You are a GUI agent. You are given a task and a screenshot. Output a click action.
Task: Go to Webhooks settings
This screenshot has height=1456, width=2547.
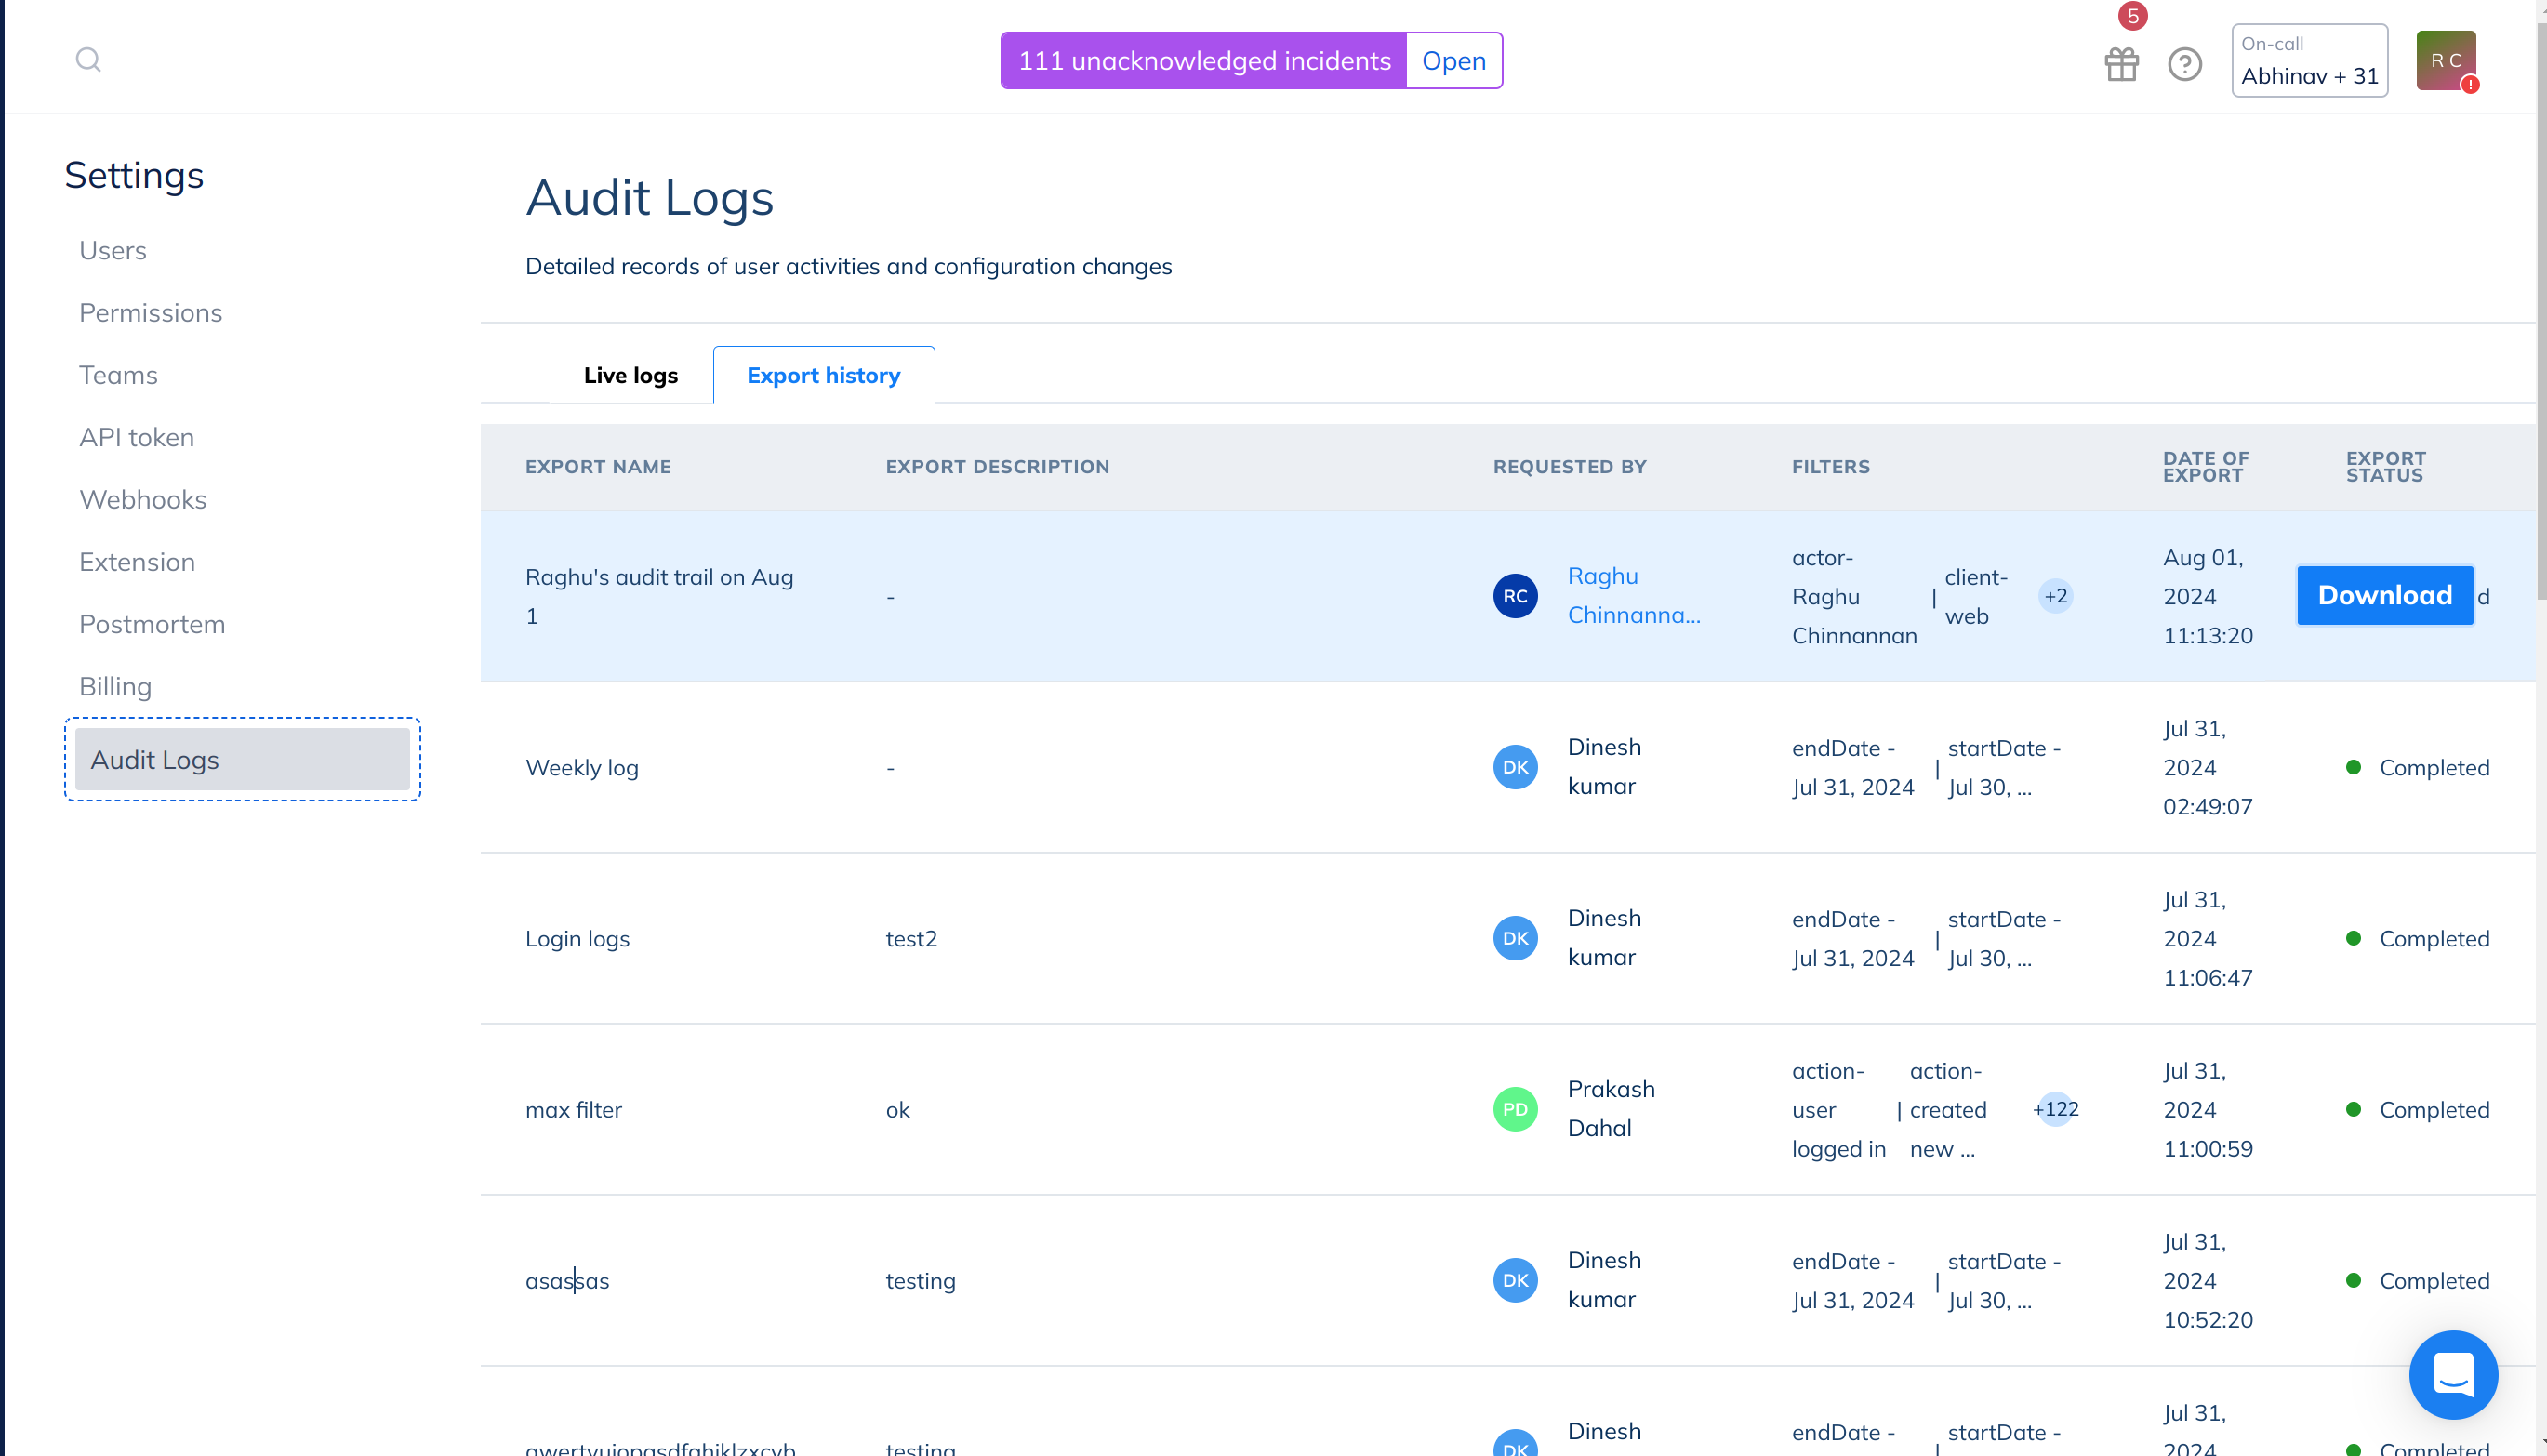click(143, 499)
